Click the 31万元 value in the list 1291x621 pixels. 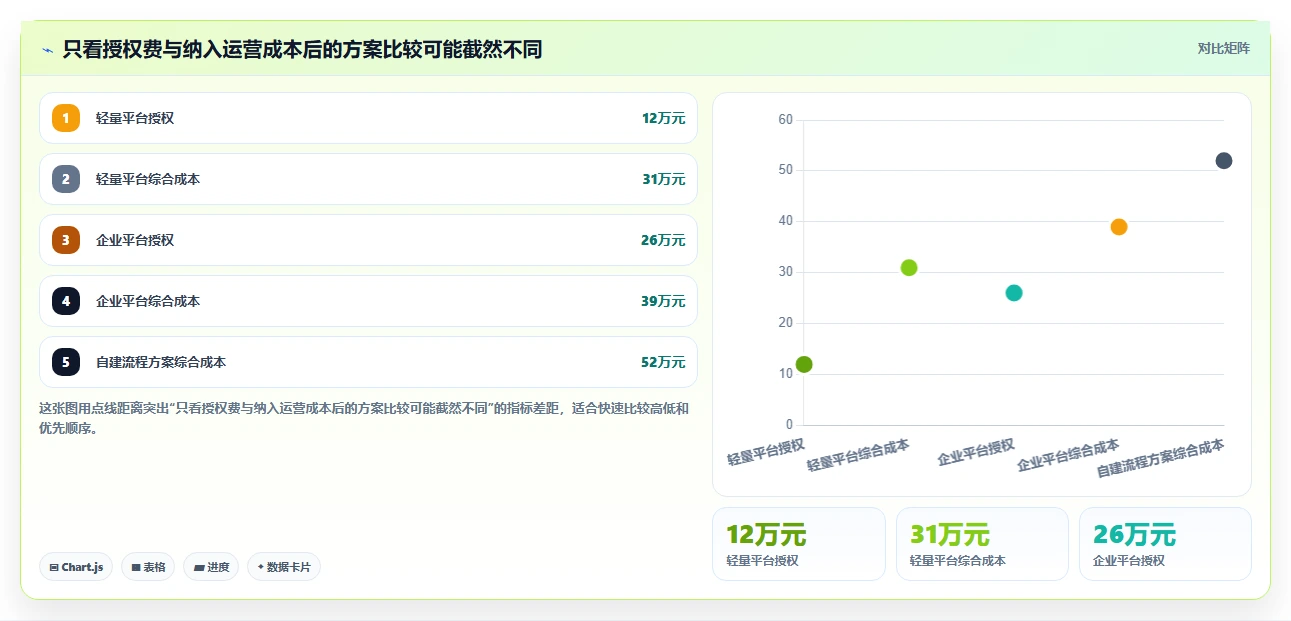tap(663, 179)
